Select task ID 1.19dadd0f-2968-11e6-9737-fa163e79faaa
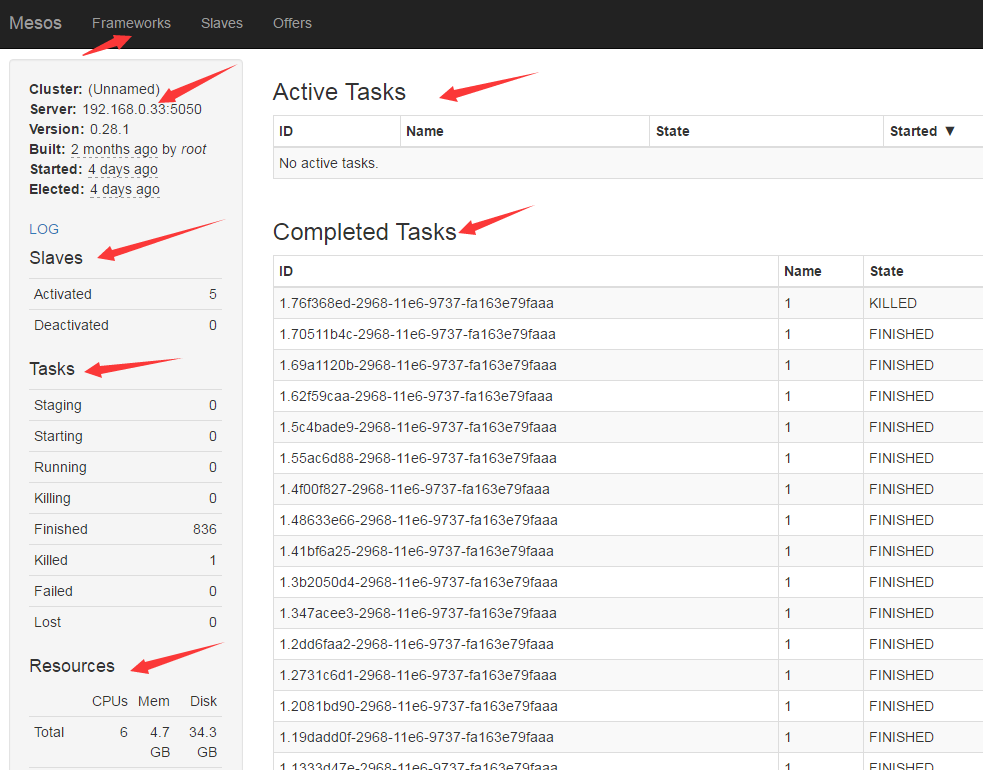 coord(416,737)
